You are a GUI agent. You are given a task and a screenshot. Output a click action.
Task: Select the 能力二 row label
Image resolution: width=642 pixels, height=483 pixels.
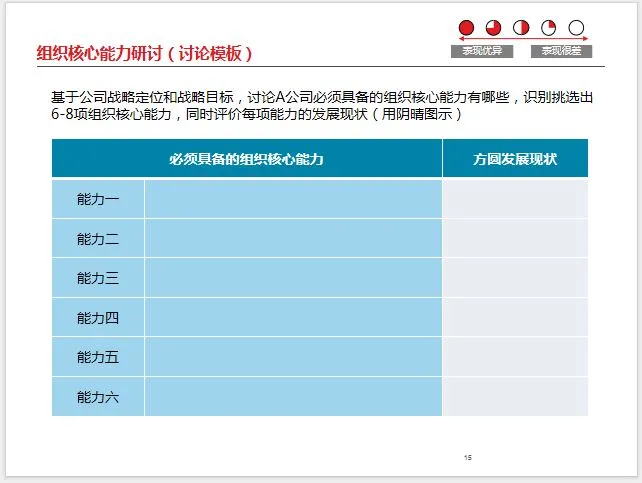(x=98, y=239)
